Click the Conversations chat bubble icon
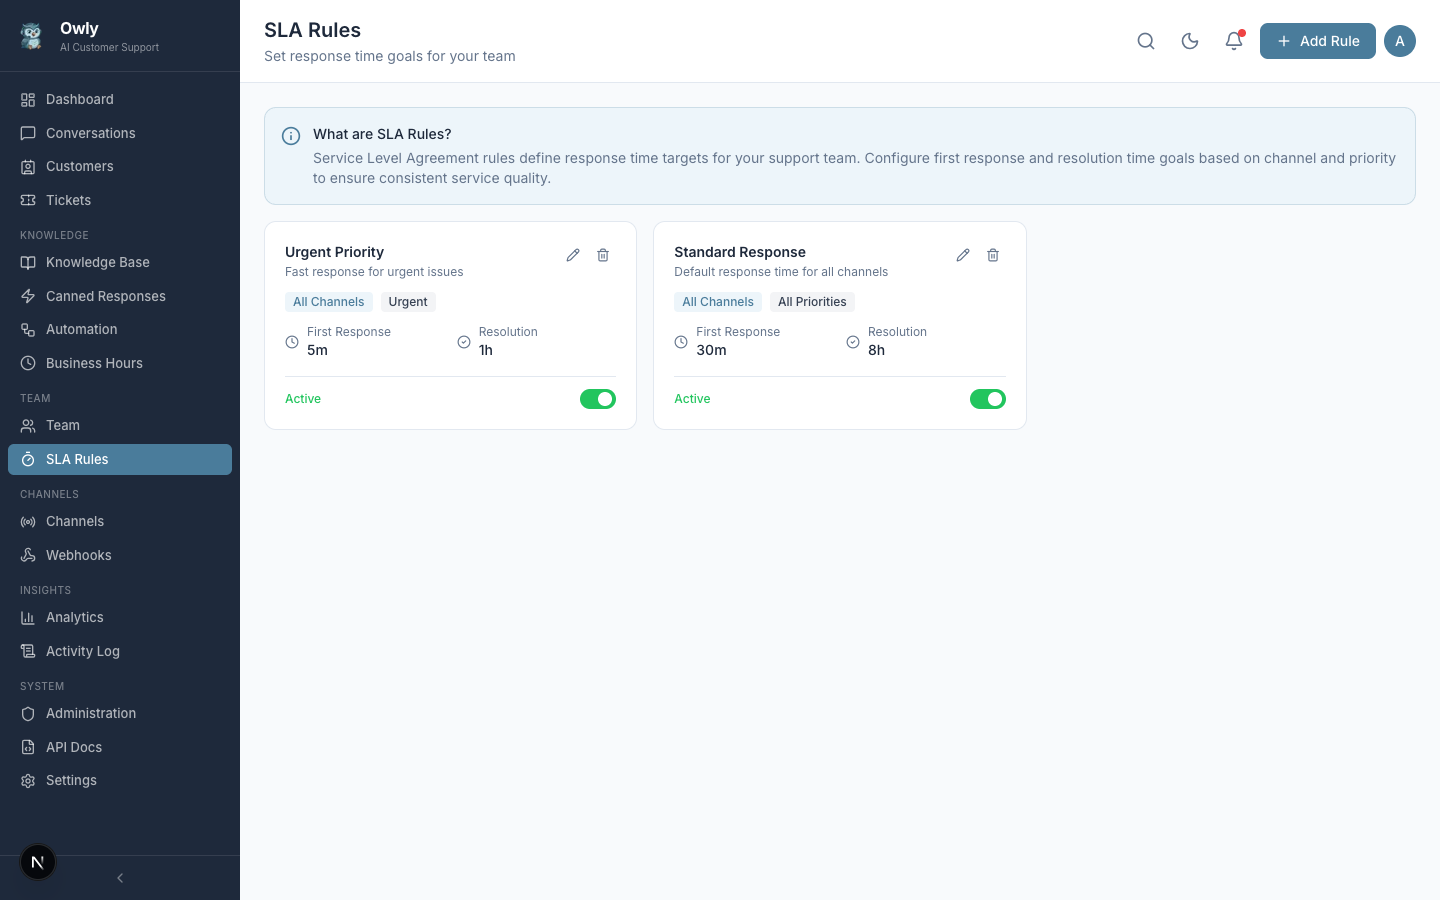This screenshot has width=1440, height=900. tap(28, 133)
